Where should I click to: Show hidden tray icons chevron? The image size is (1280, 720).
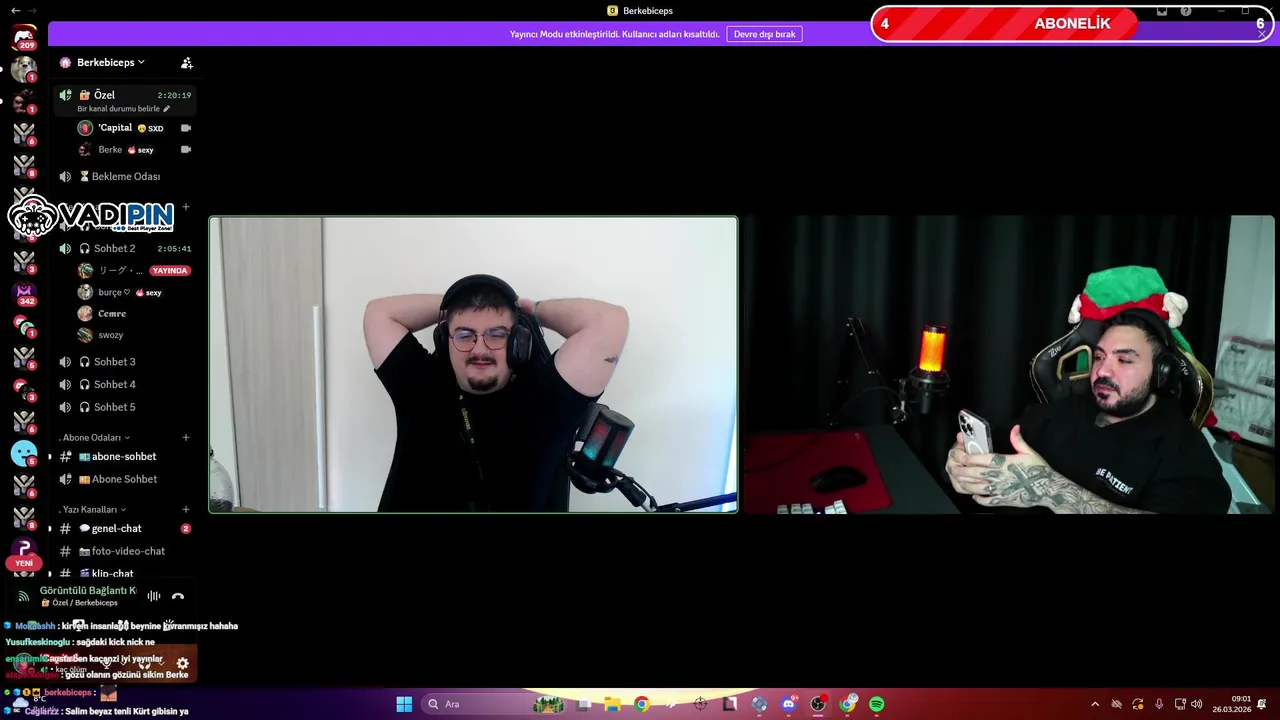1095,704
